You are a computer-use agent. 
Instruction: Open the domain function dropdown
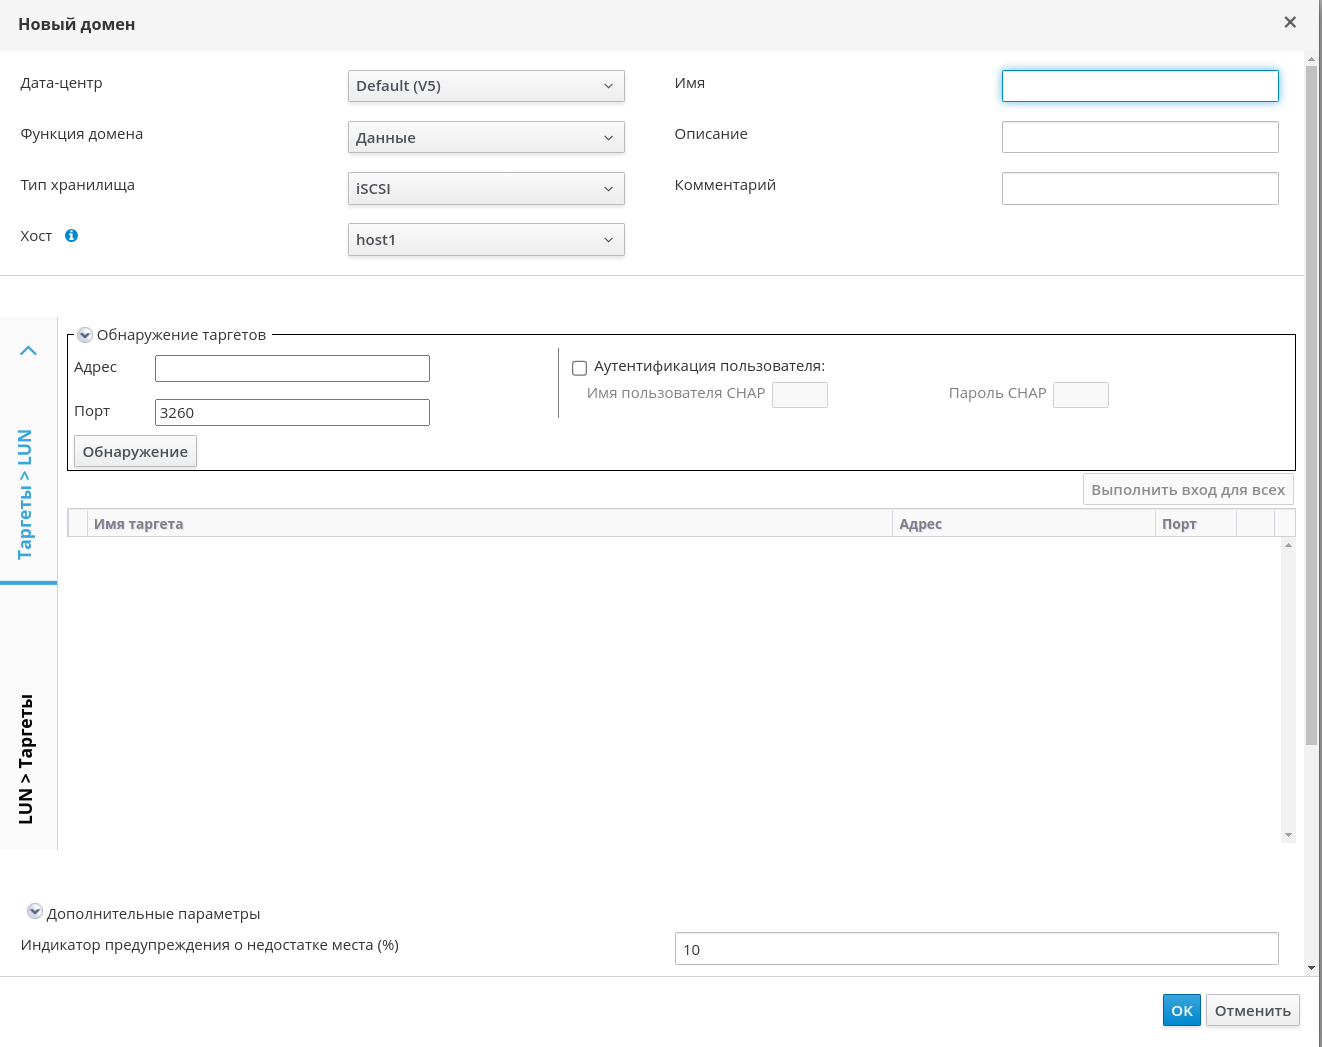486,137
